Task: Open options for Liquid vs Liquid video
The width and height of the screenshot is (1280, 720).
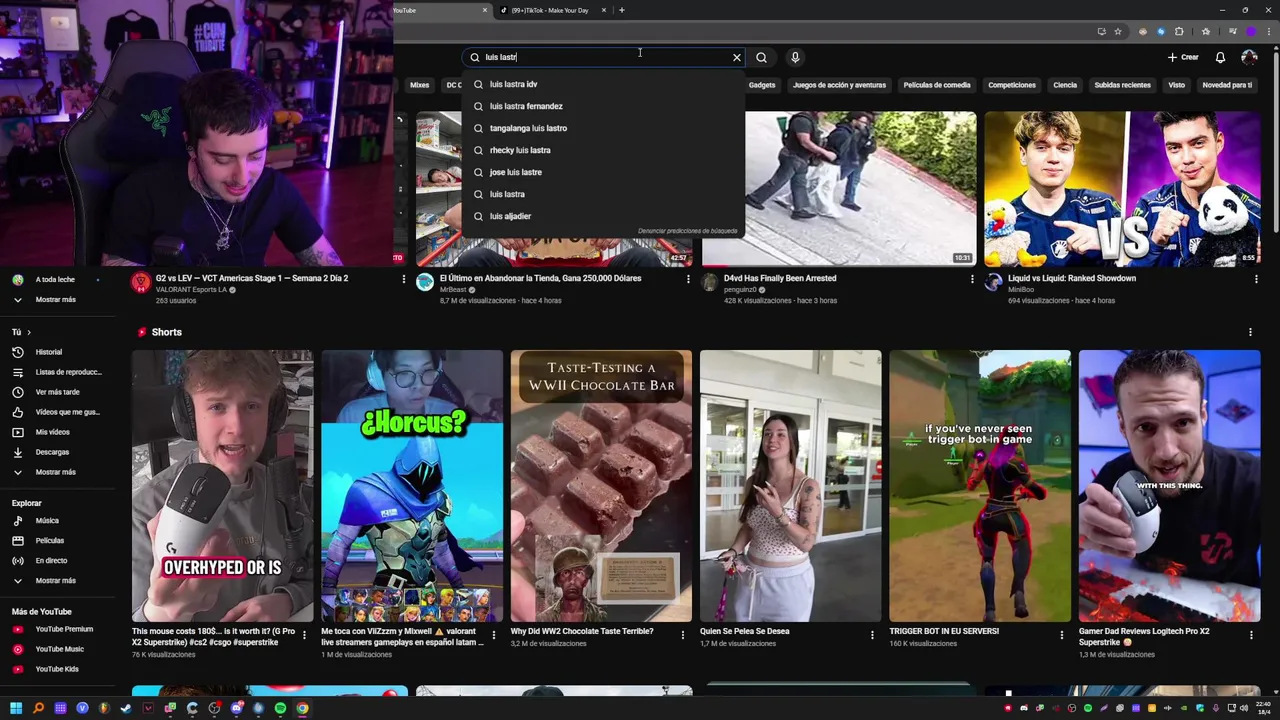Action: point(1256,280)
